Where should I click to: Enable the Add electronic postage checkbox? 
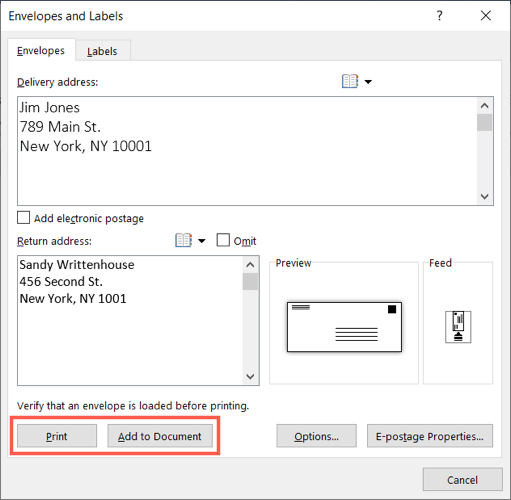point(23,218)
